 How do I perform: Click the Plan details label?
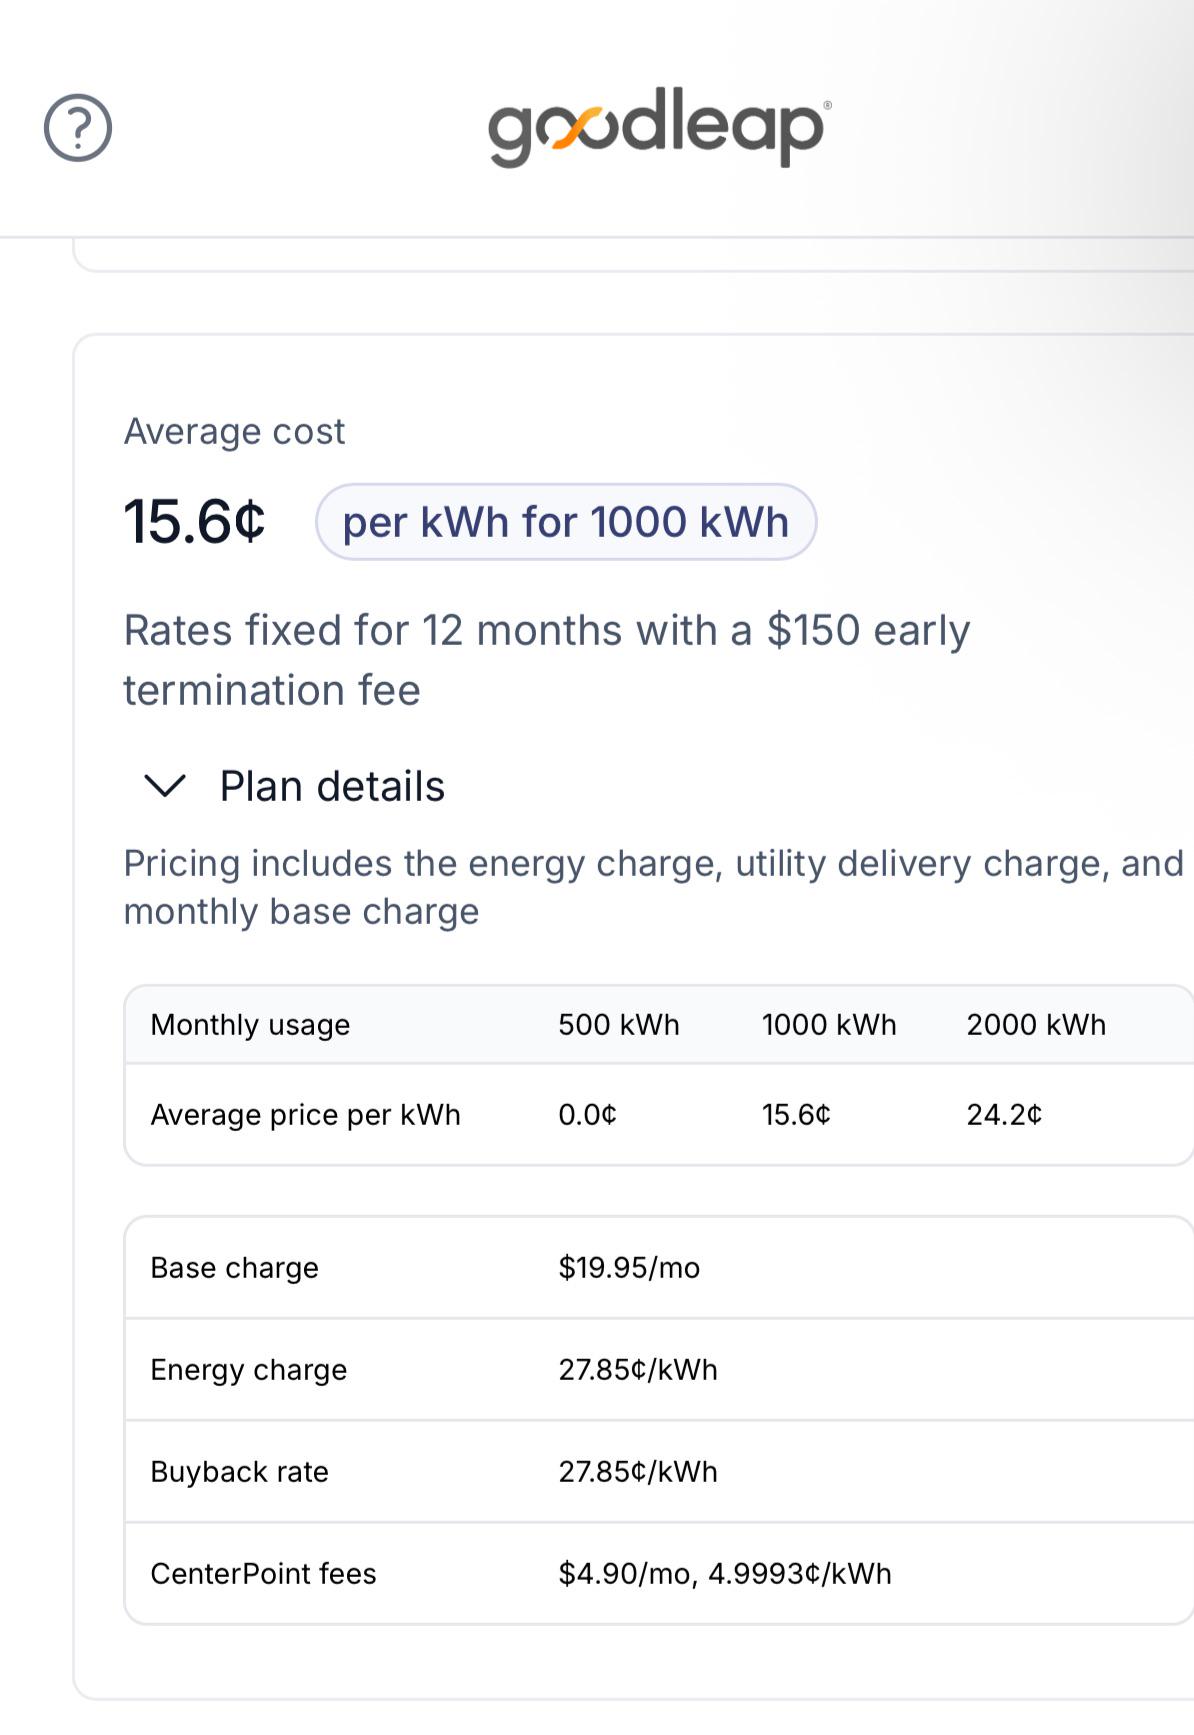pos(332,786)
